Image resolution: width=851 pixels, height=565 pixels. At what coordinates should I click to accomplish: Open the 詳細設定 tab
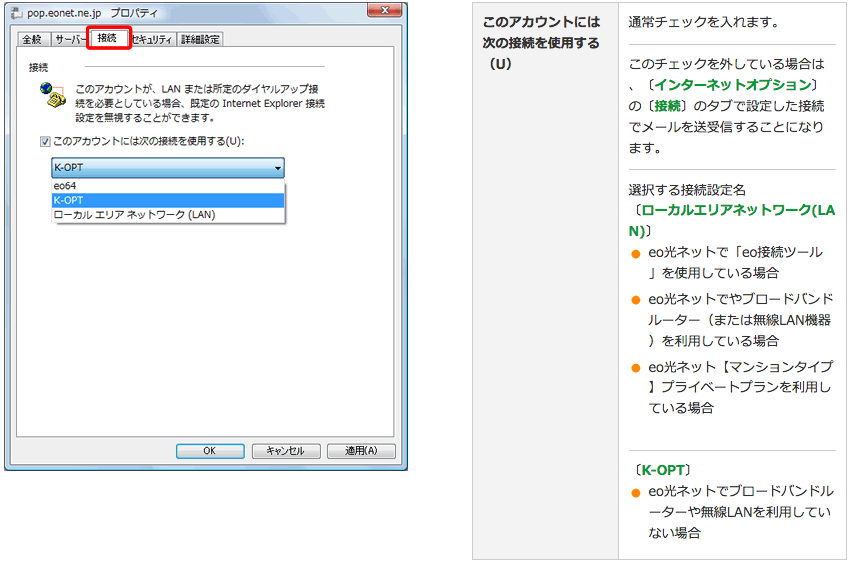point(200,40)
